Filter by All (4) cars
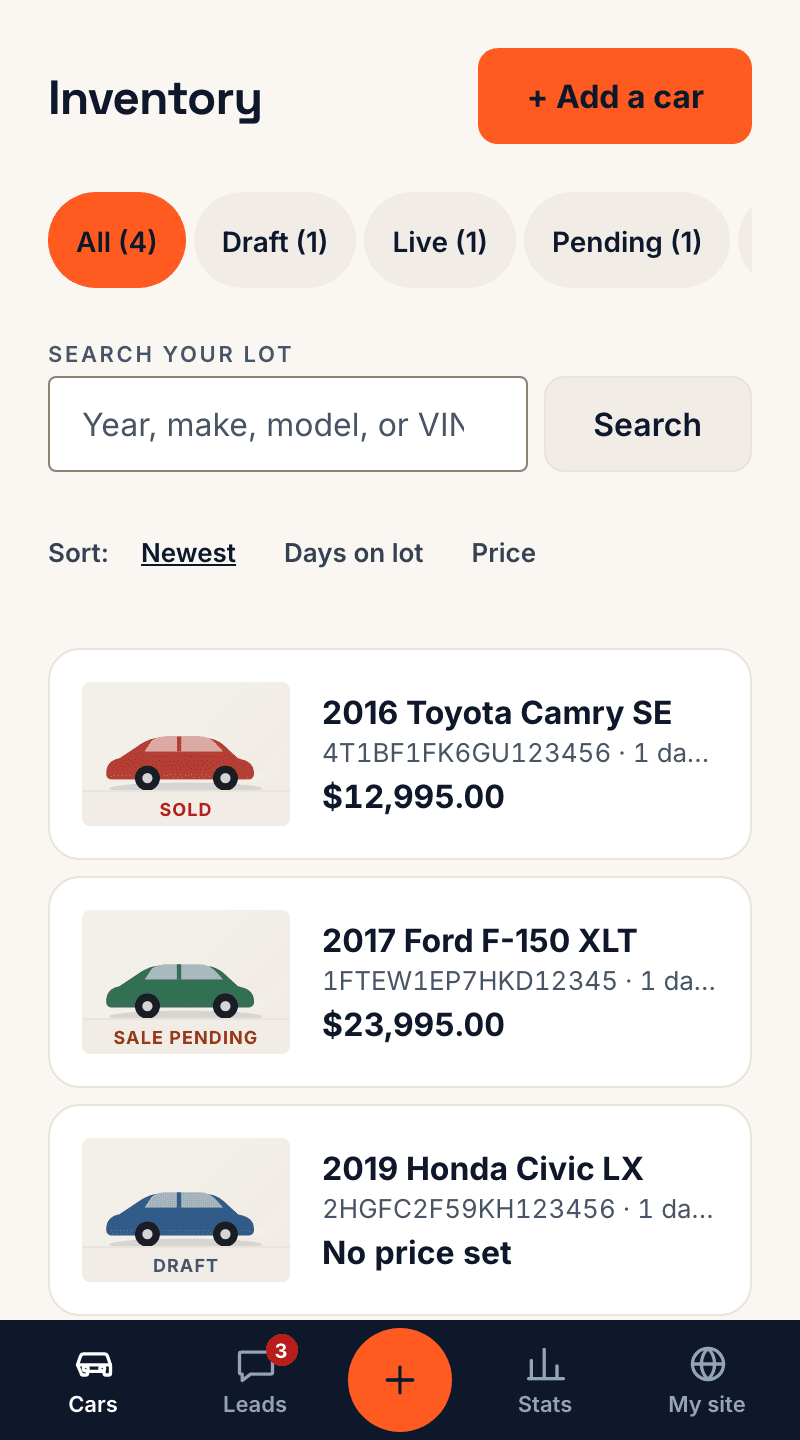This screenshot has height=1440, width=800. [x=117, y=240]
